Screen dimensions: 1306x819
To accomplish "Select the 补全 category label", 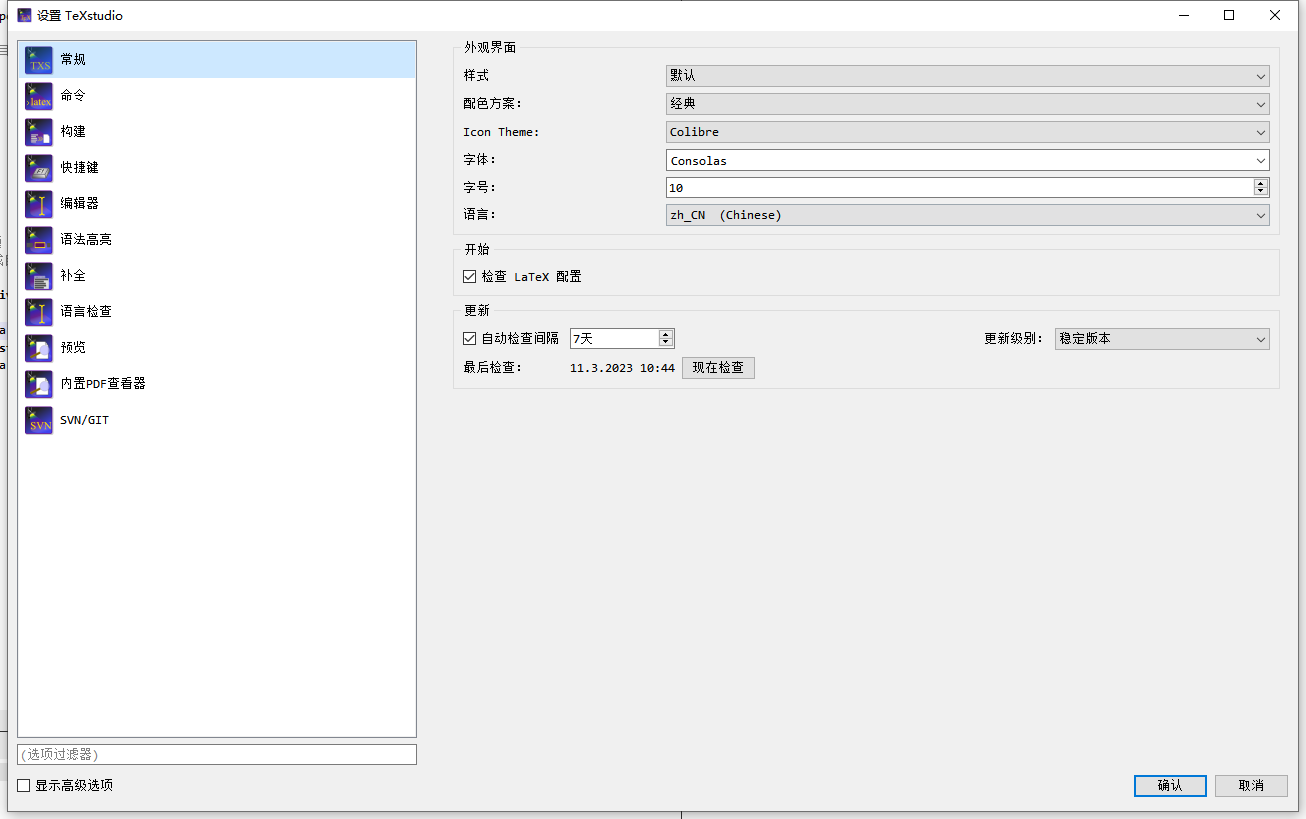I will point(73,275).
